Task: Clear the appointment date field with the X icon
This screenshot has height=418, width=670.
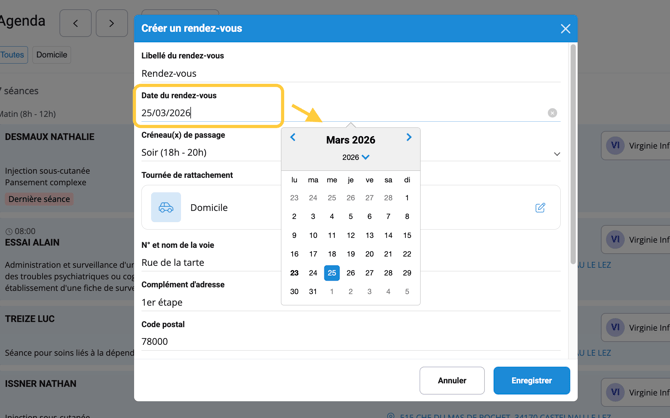Action: tap(552, 113)
